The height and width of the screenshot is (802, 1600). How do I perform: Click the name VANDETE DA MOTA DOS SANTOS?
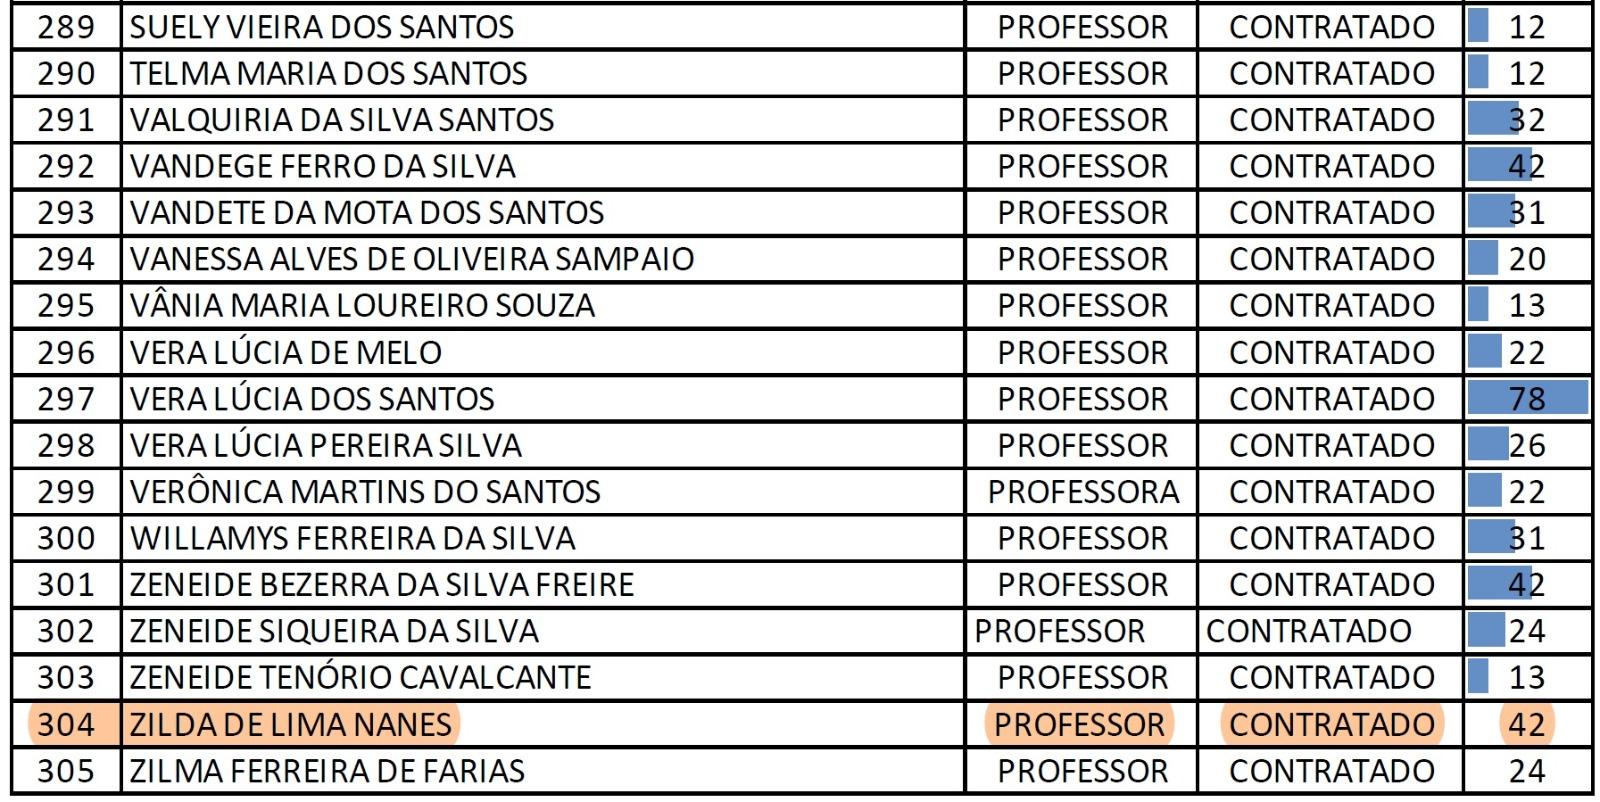[367, 213]
